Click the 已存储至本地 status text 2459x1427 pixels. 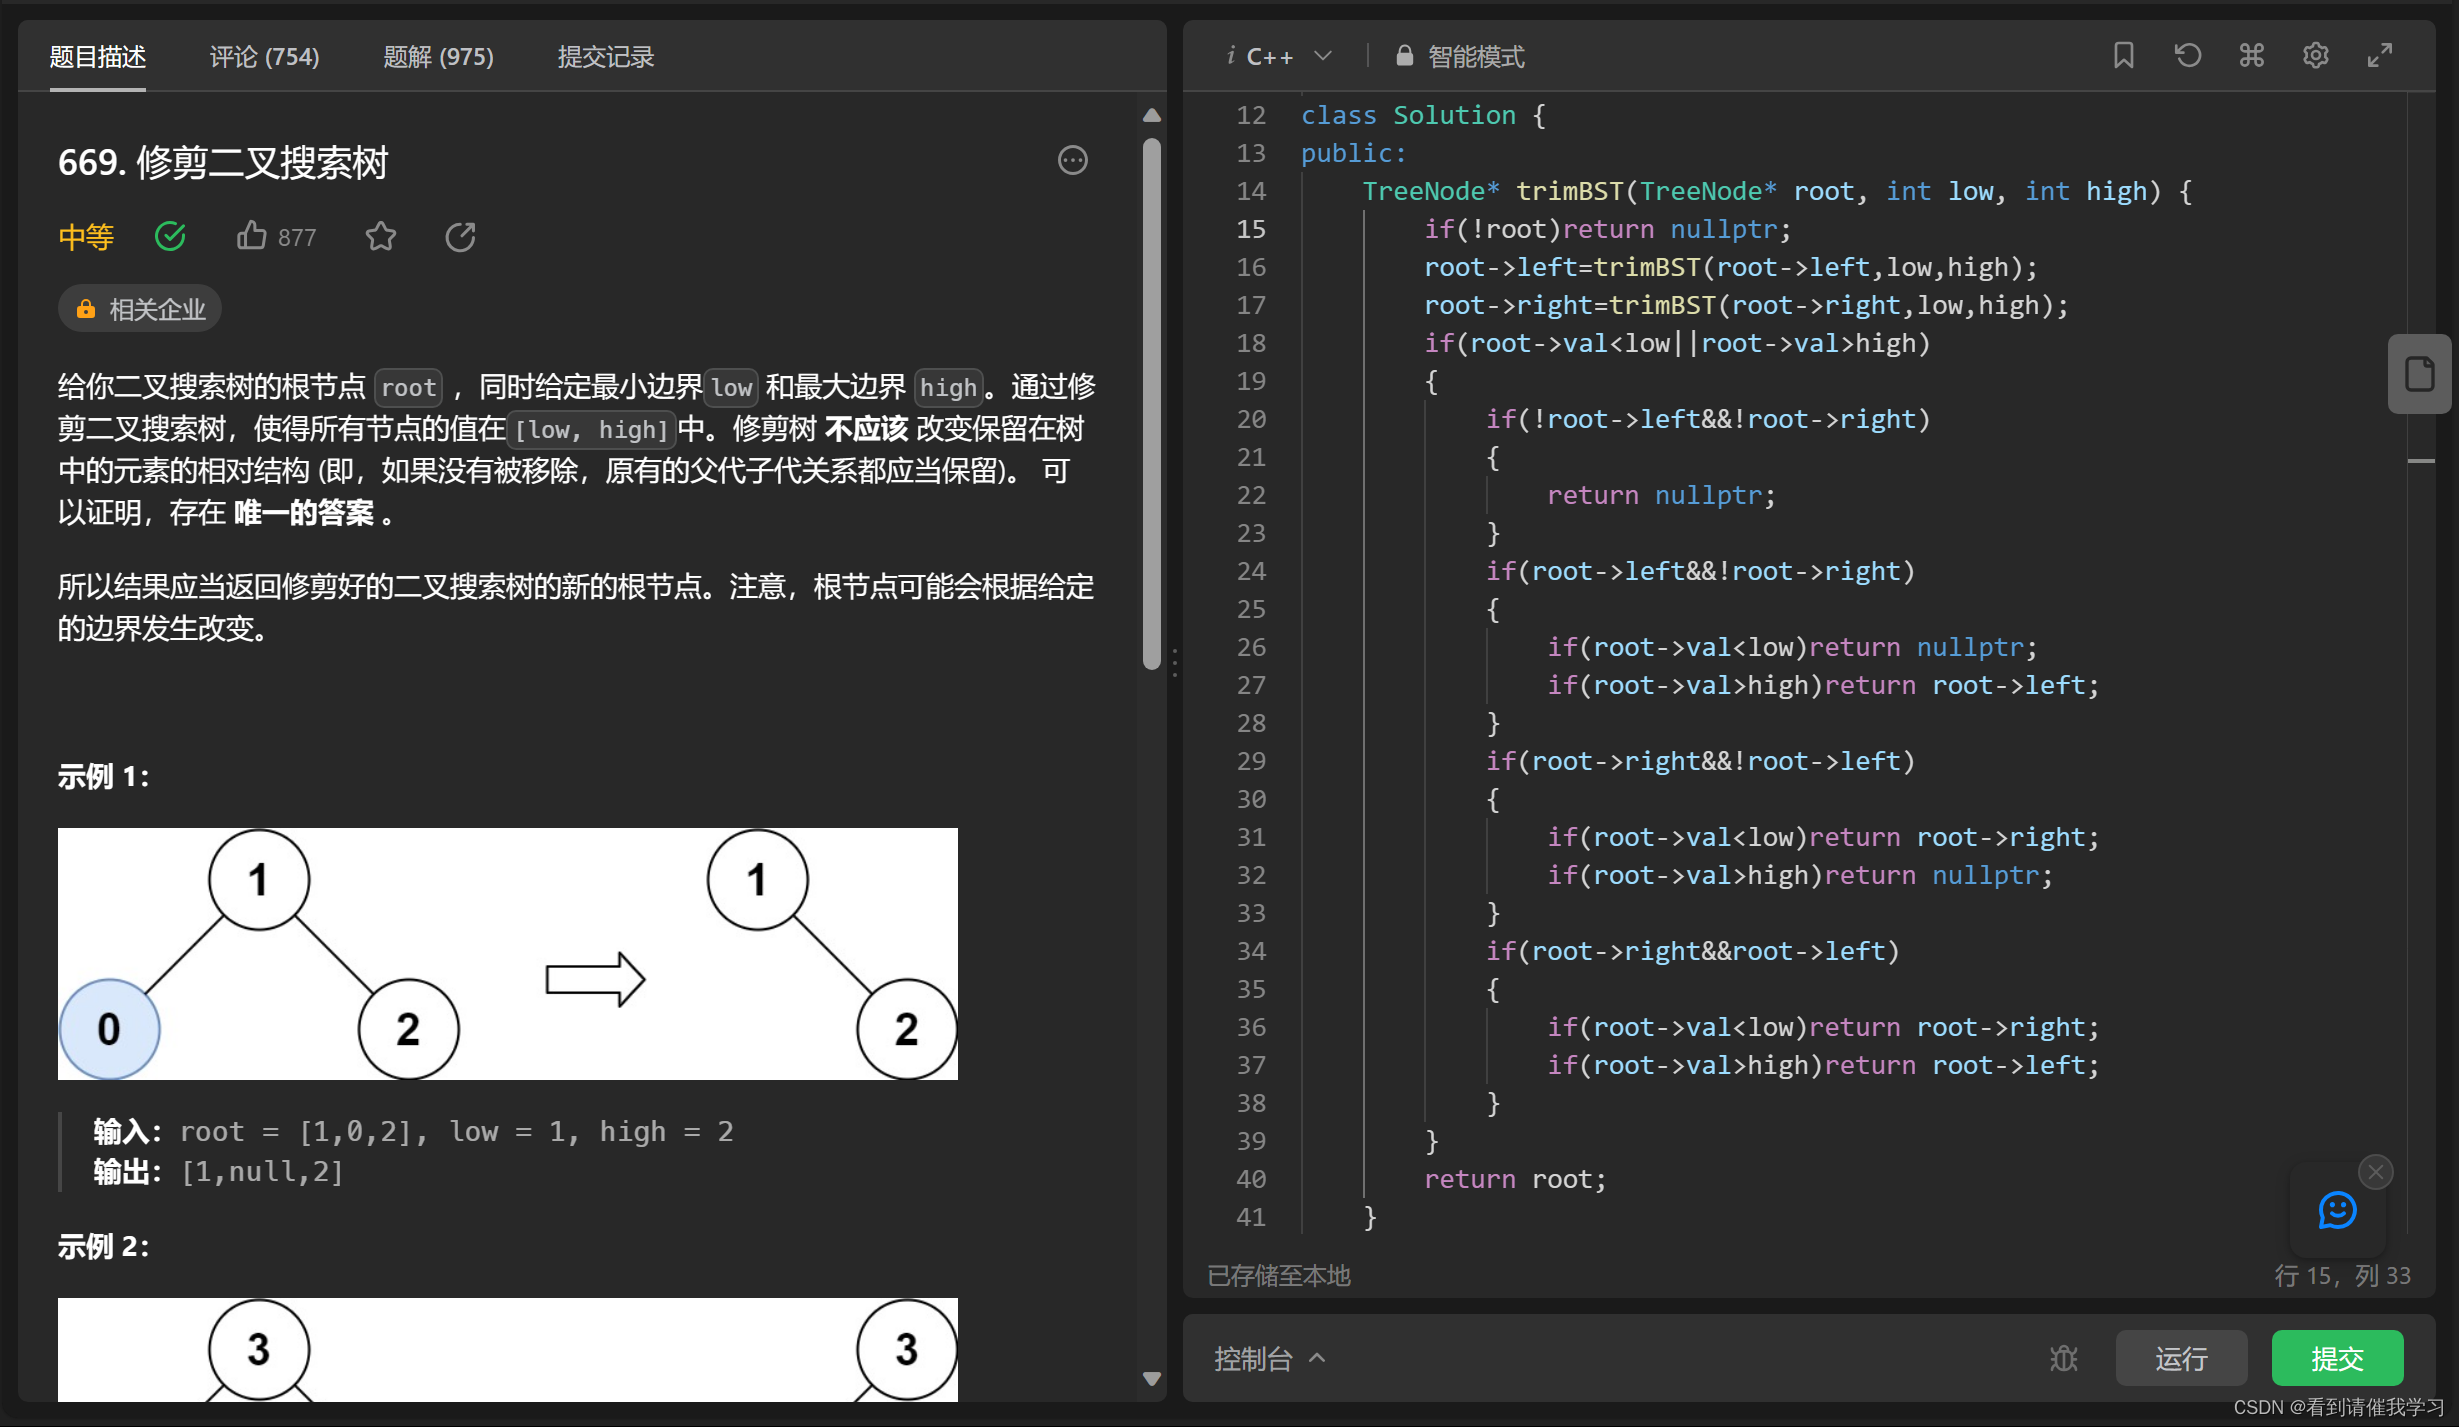point(1279,1275)
